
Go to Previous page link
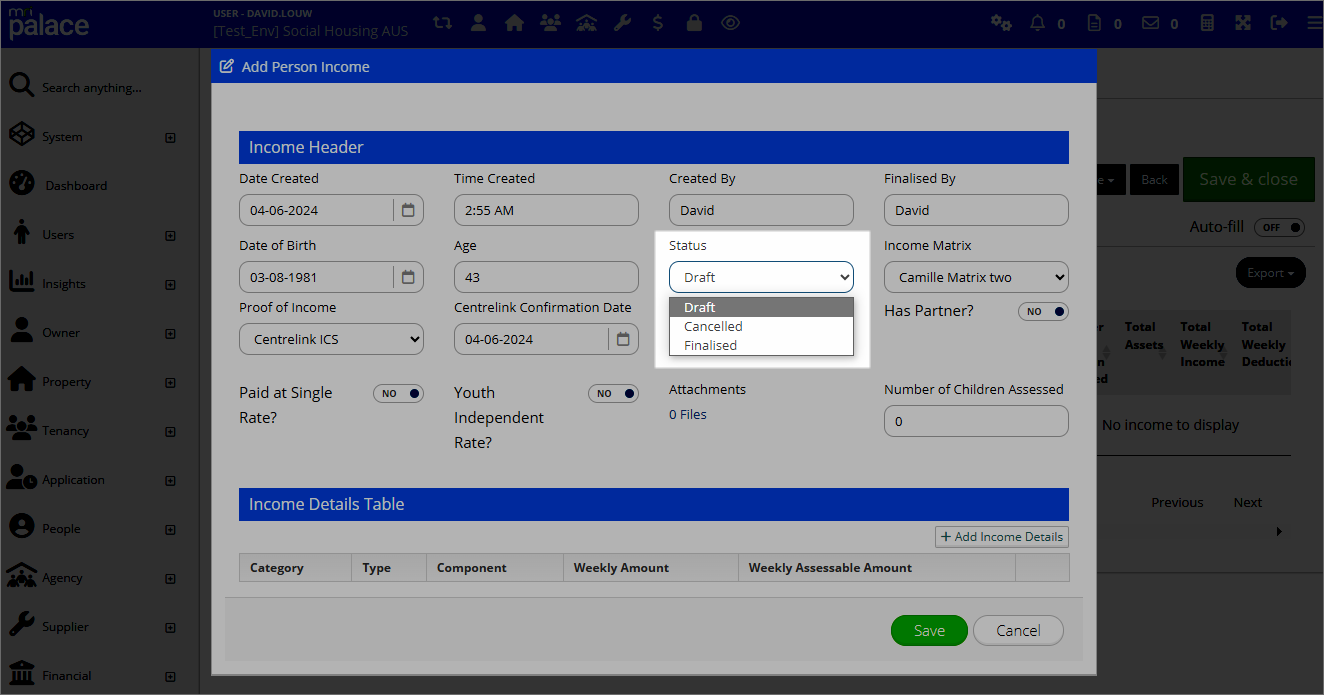pos(1177,502)
